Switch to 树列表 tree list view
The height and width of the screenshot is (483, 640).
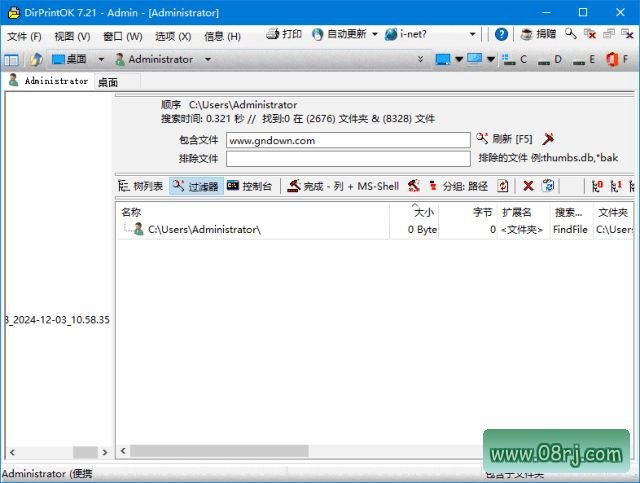point(141,186)
